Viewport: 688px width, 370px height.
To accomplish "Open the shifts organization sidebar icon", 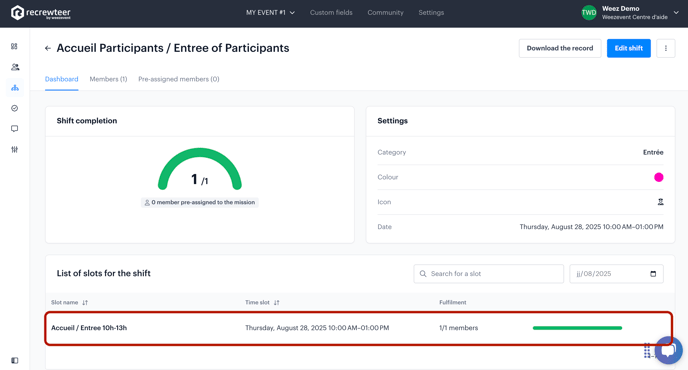I will (14, 88).
